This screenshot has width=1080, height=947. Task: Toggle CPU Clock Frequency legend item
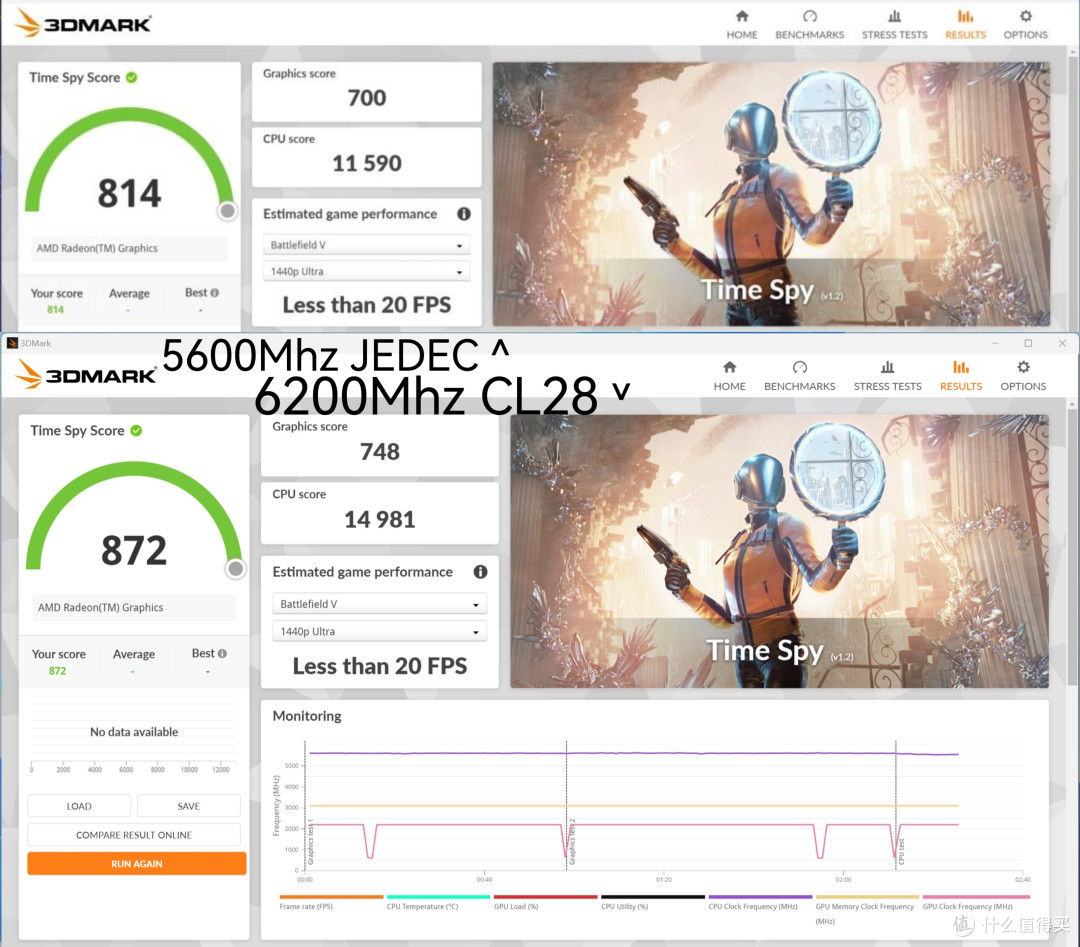coord(760,902)
